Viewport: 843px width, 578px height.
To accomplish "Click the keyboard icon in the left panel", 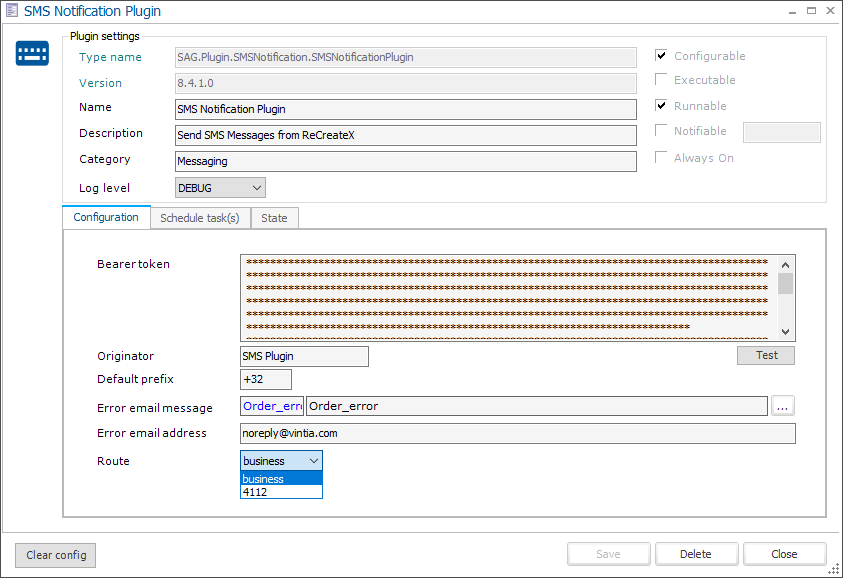I will click(32, 53).
